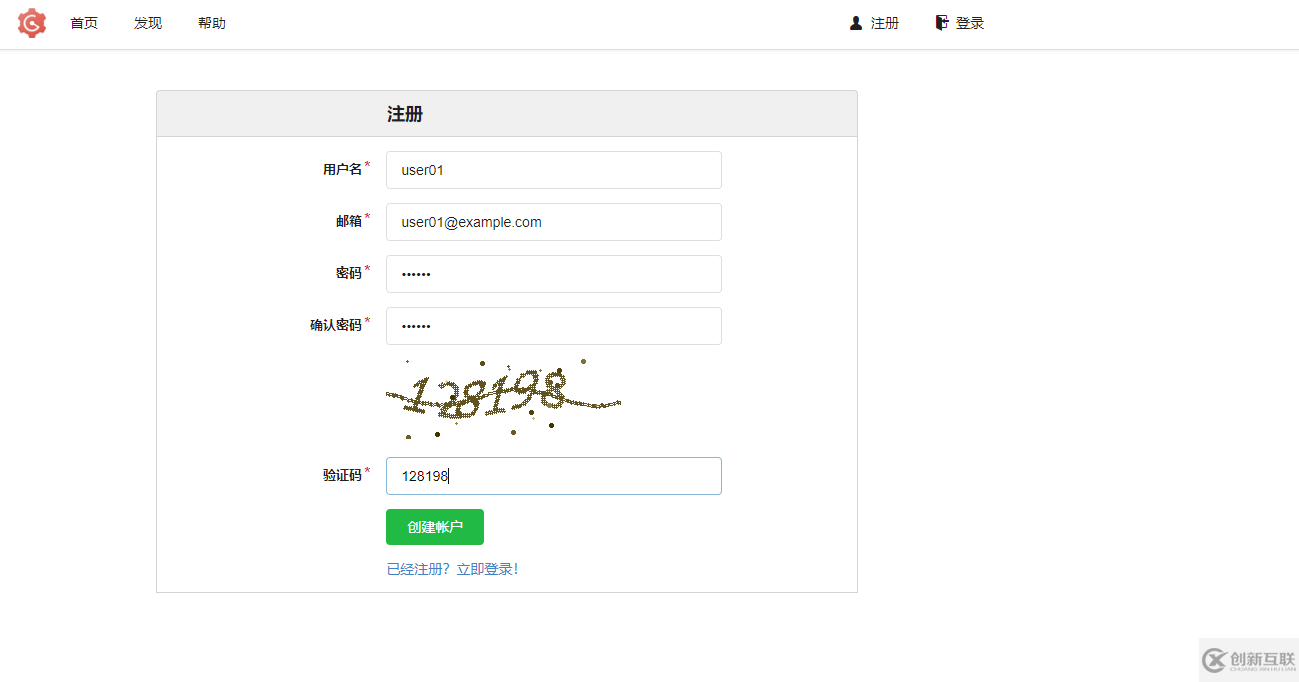Click the required asterisk next to 用户名

[367, 163]
